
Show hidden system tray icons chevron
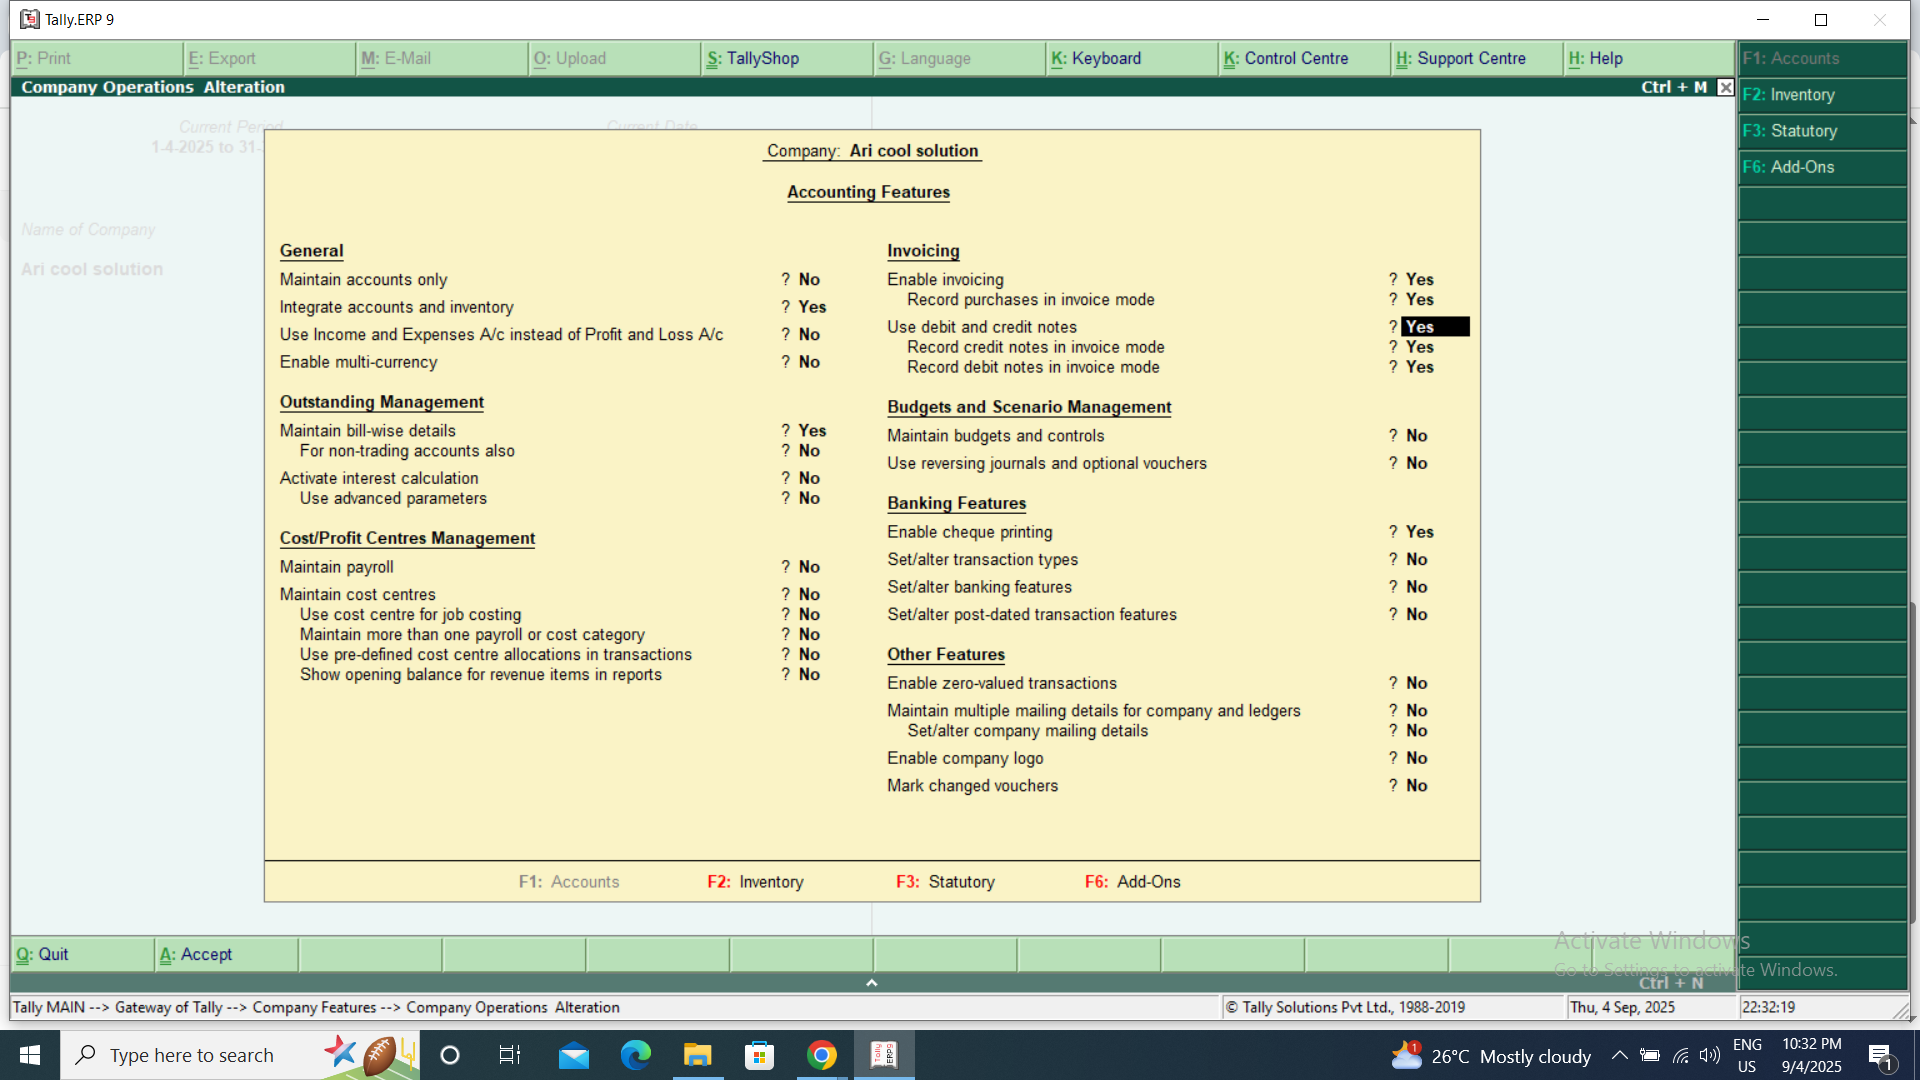tap(1619, 1055)
